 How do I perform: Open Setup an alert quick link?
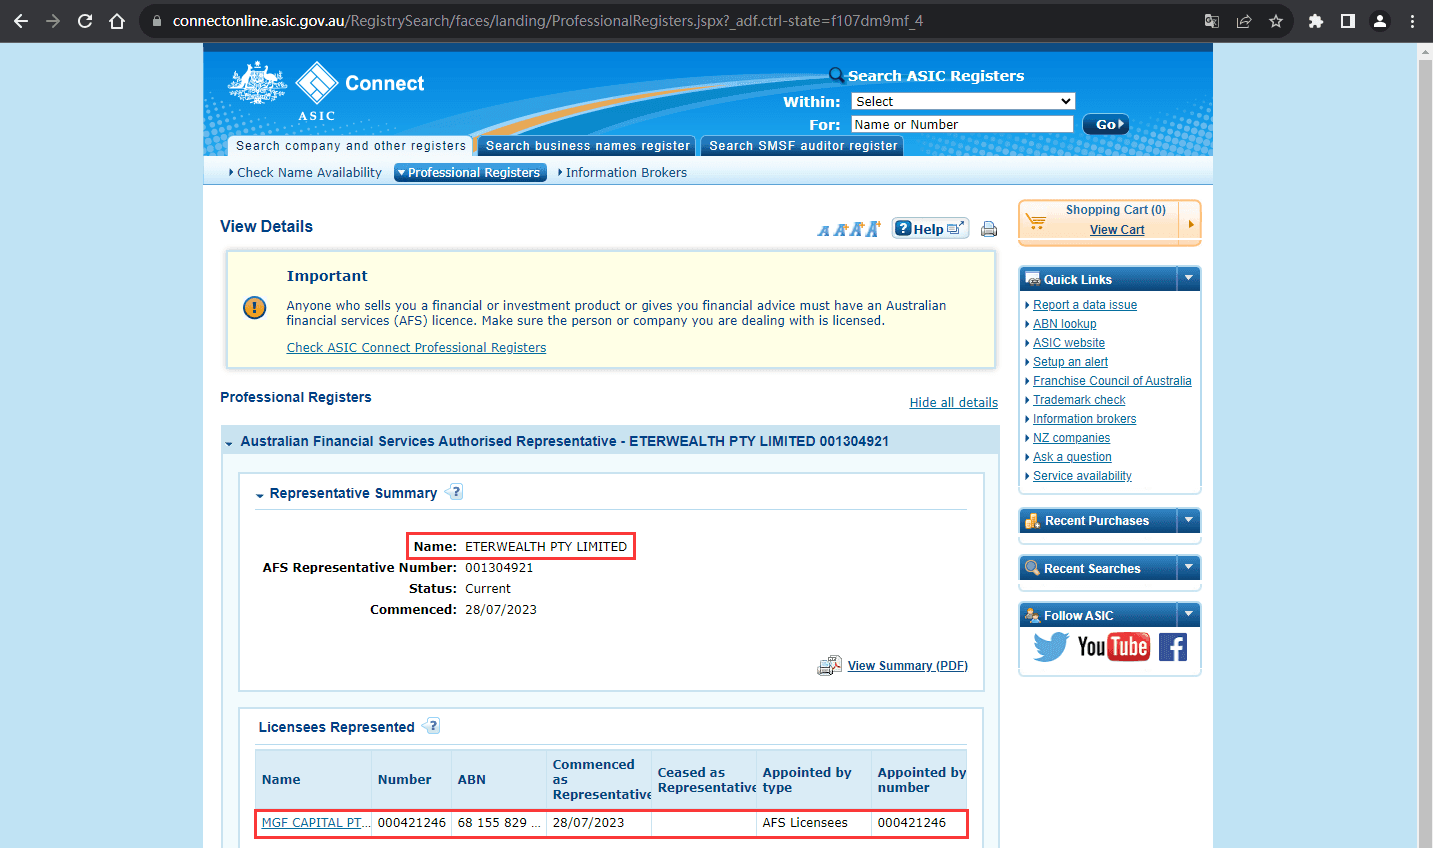point(1070,362)
